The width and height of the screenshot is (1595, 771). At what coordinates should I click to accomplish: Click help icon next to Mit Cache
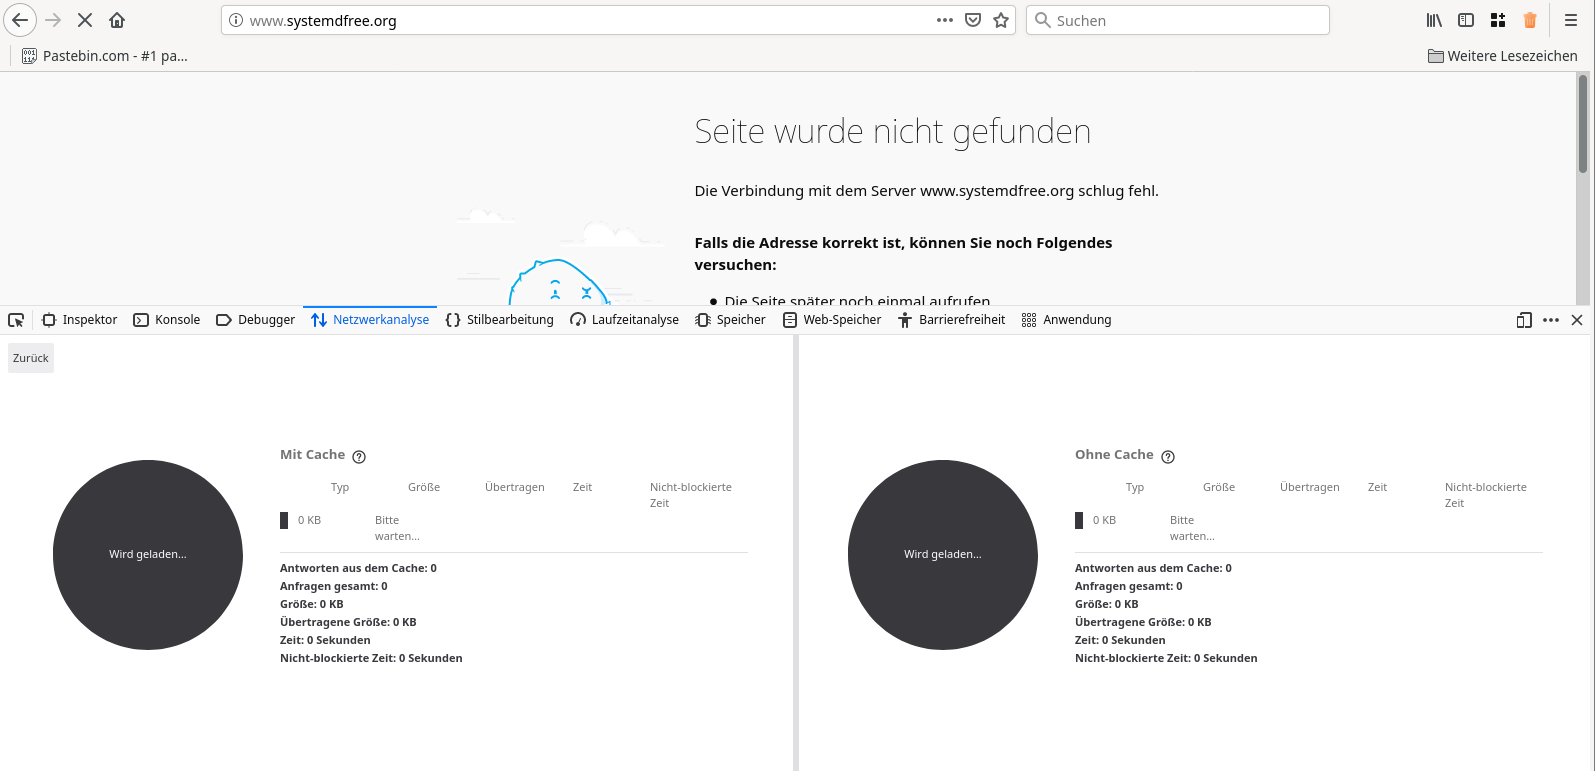359,457
